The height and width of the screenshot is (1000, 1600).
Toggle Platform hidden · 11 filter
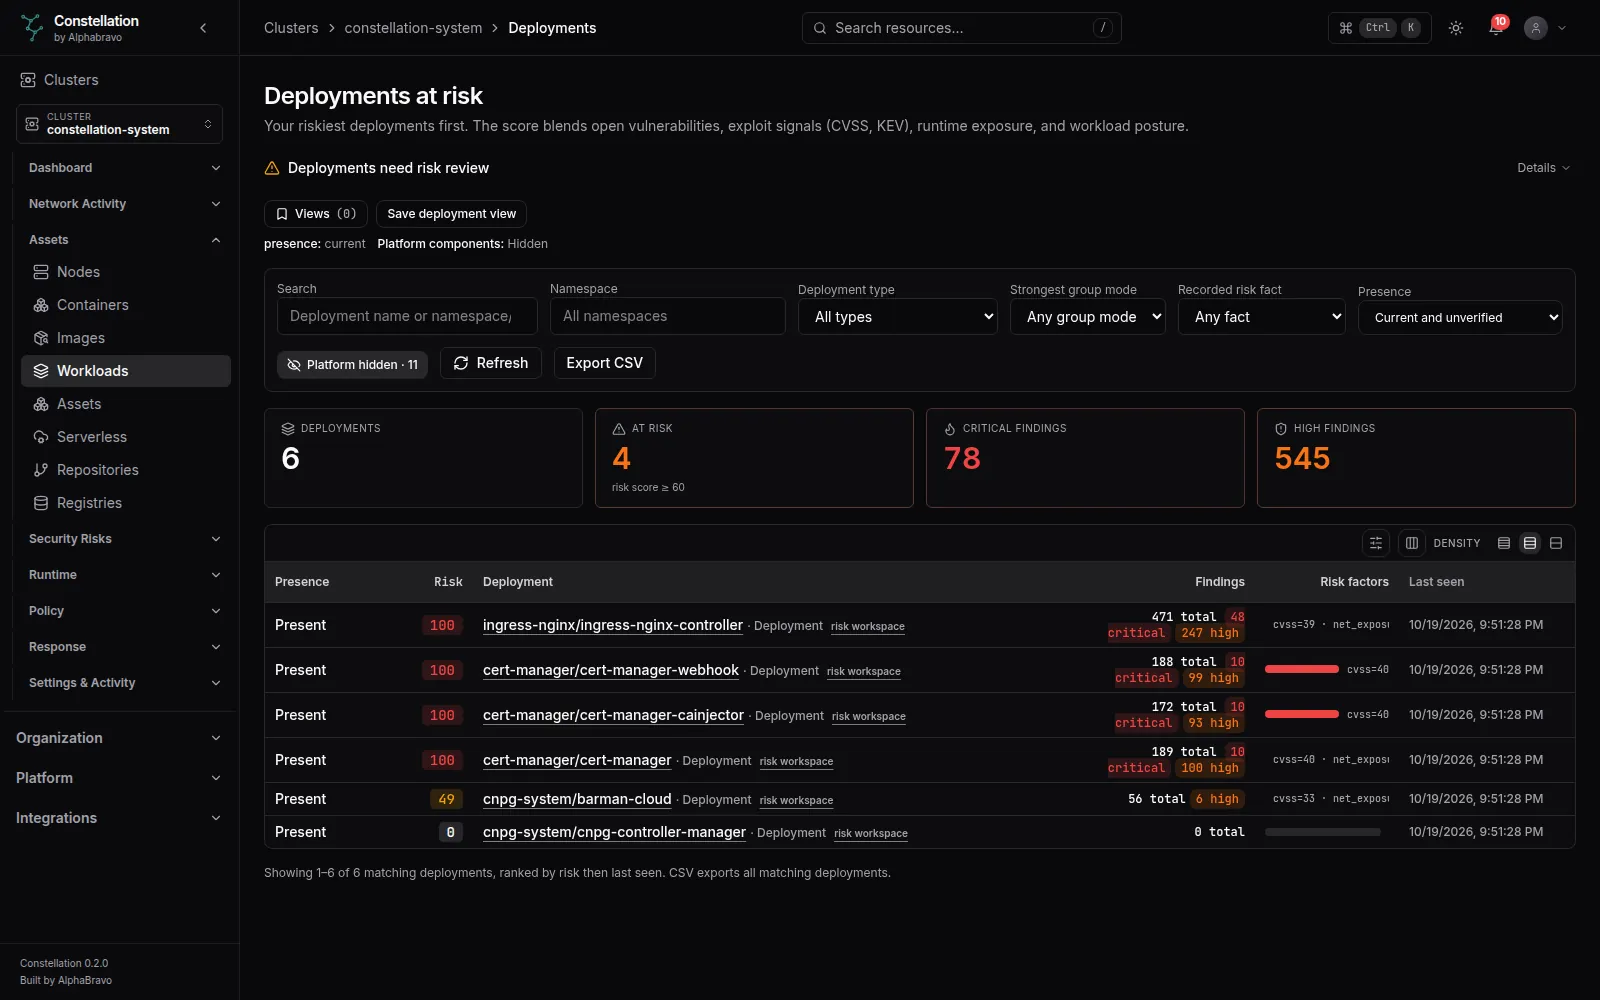pos(352,364)
